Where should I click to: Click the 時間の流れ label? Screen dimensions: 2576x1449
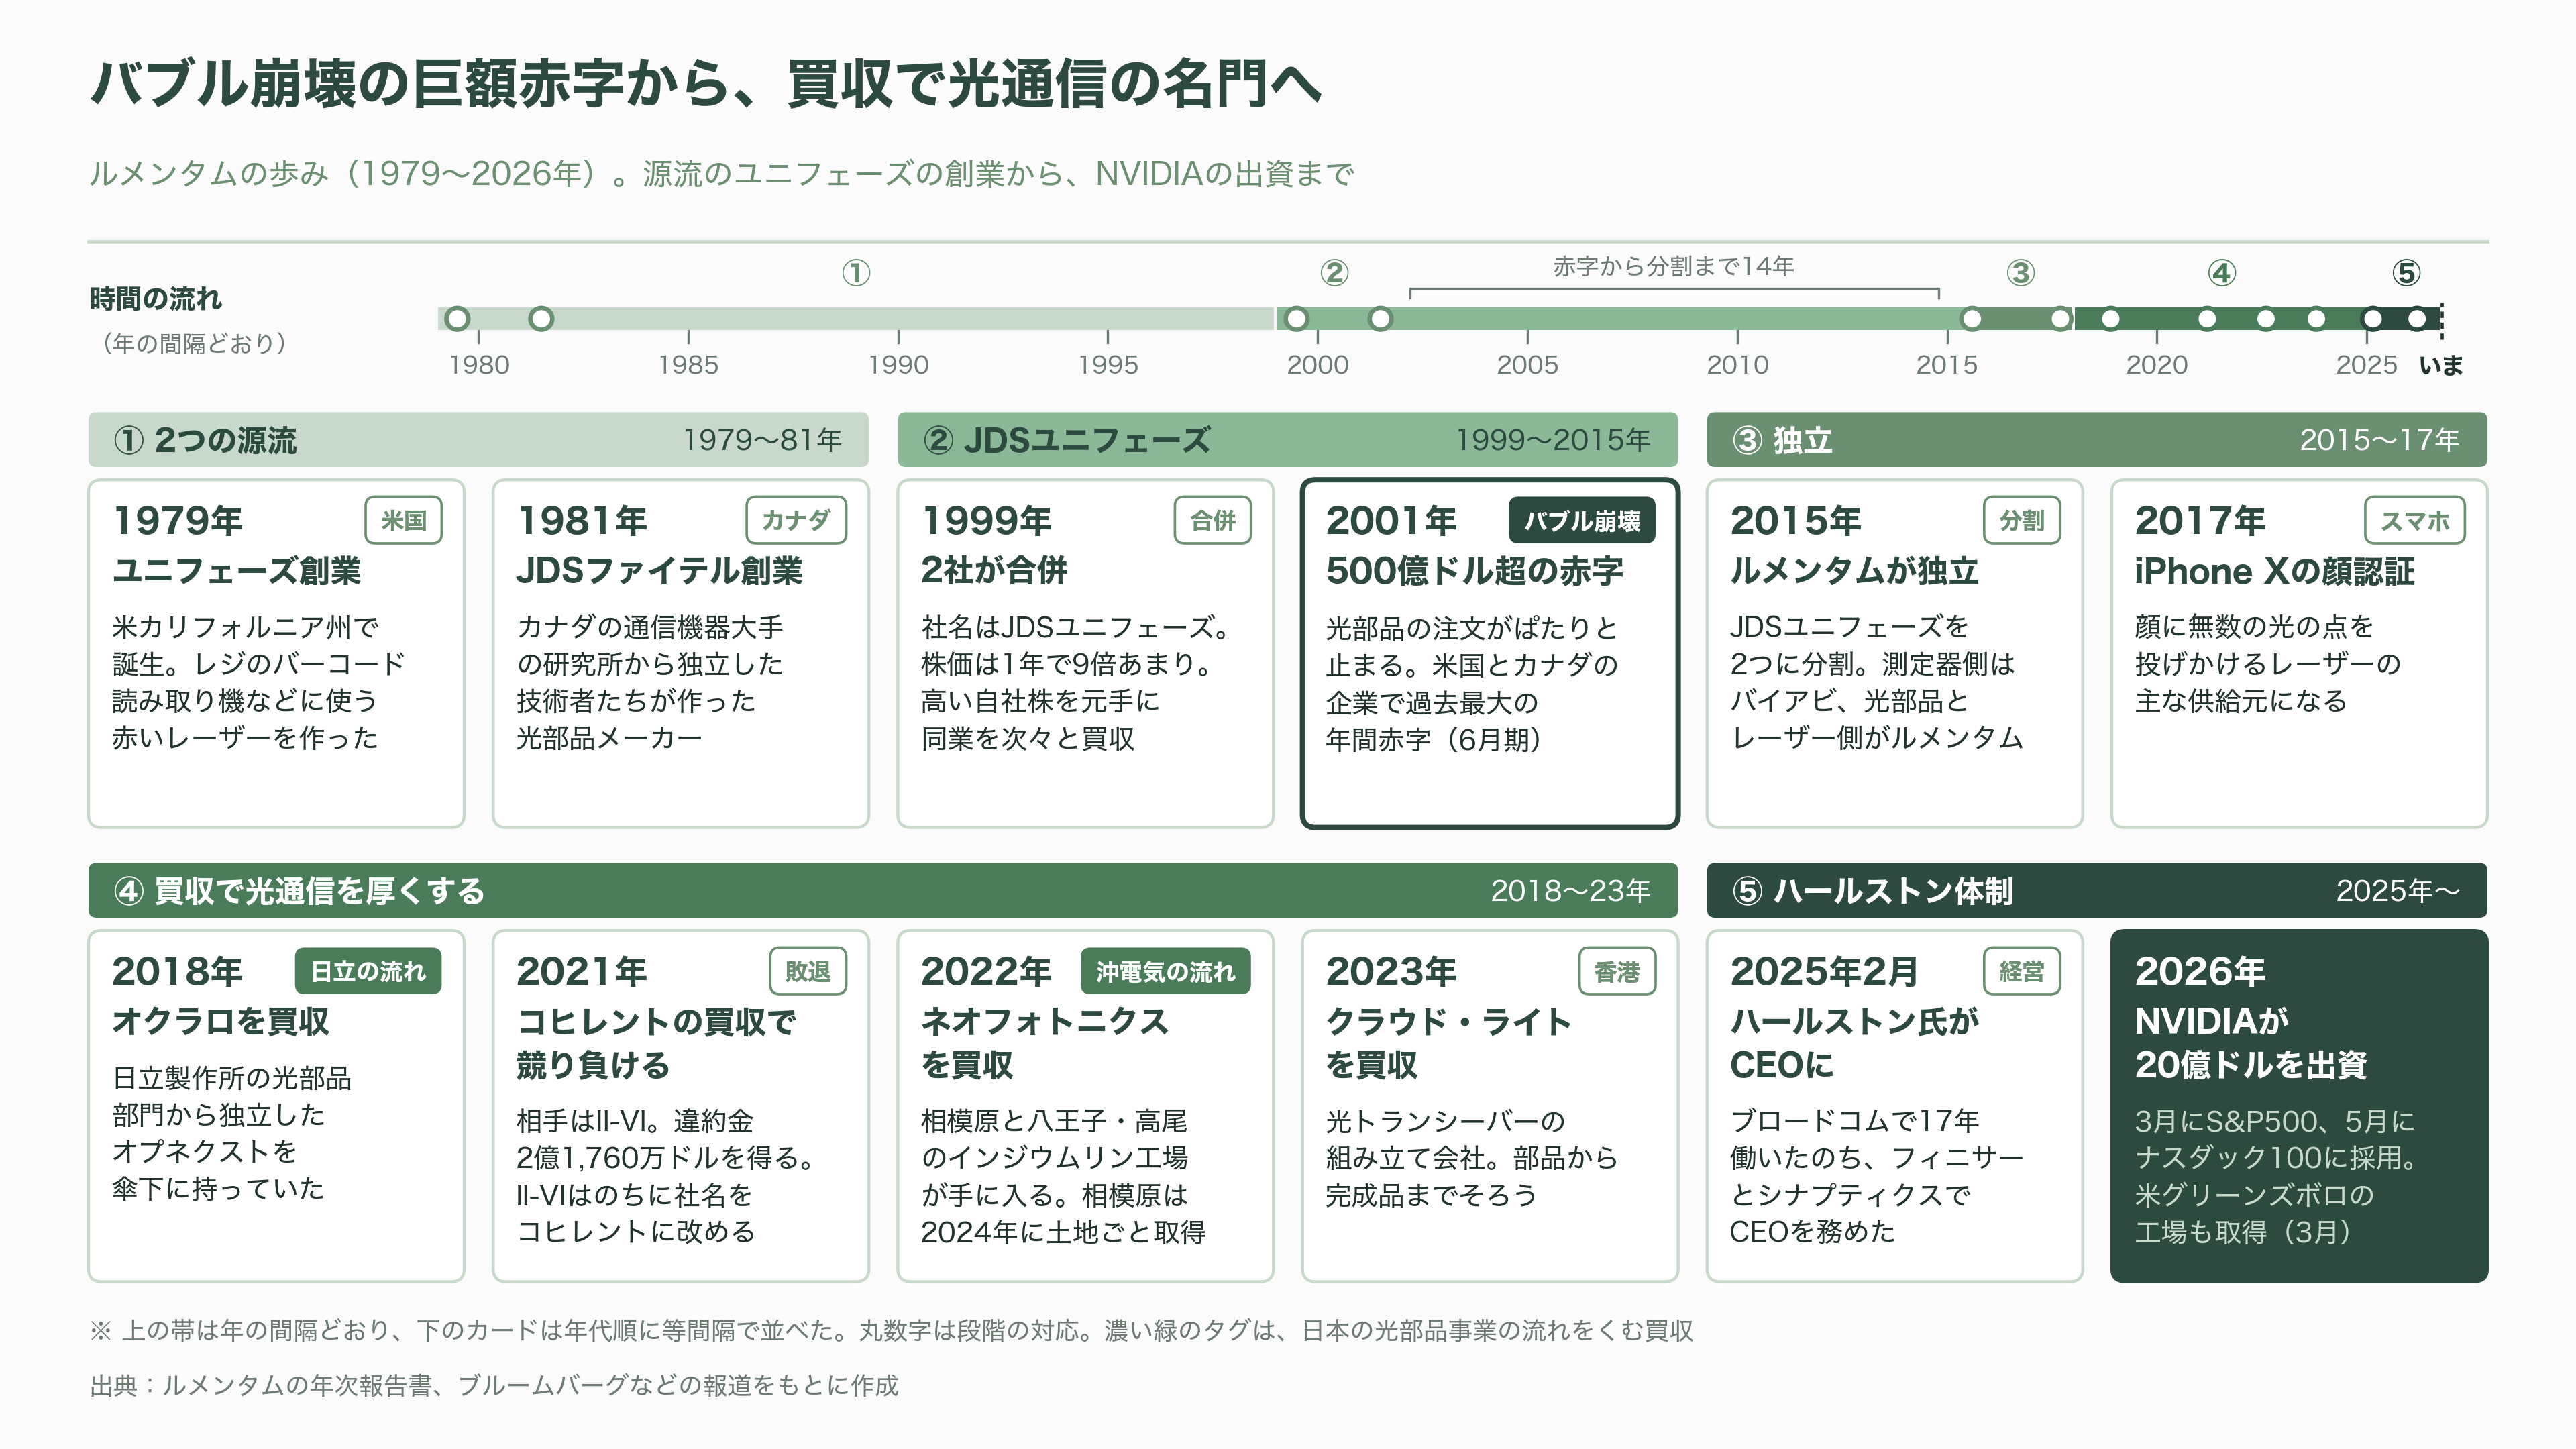(155, 298)
